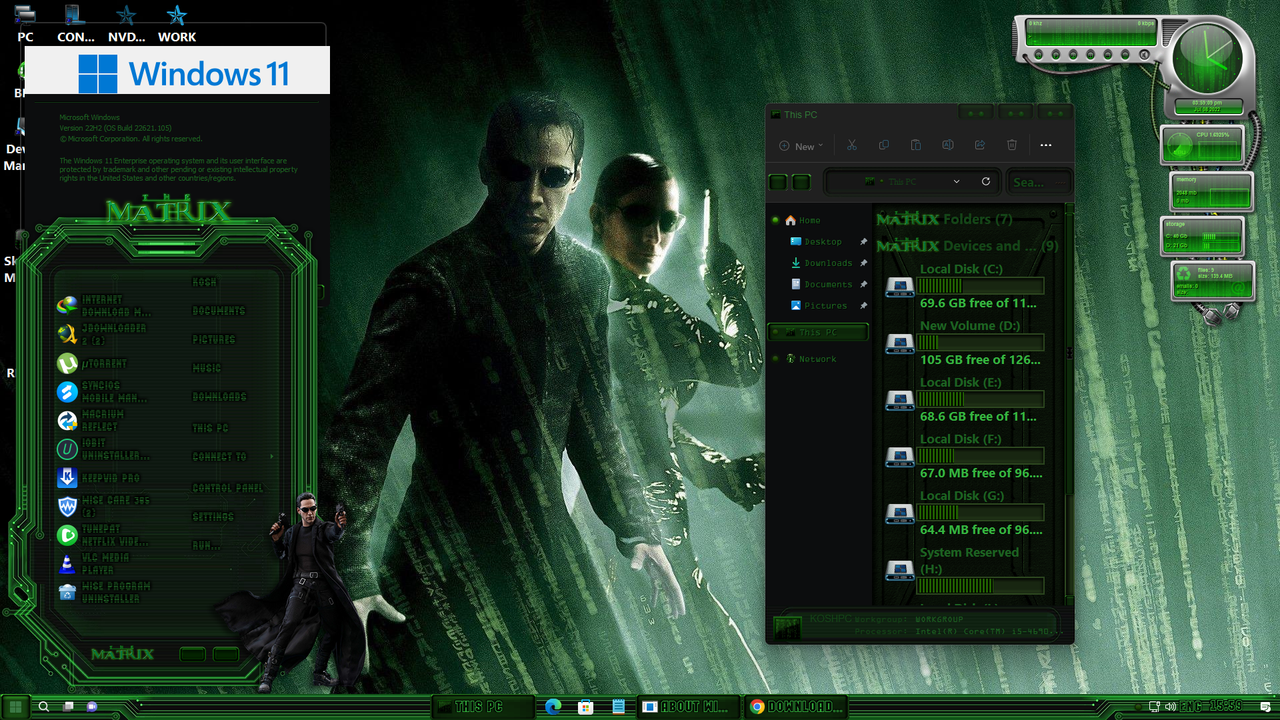Image resolution: width=1280 pixels, height=720 pixels.
Task: Click the Cut icon in Explorer toolbar
Action: 851,145
